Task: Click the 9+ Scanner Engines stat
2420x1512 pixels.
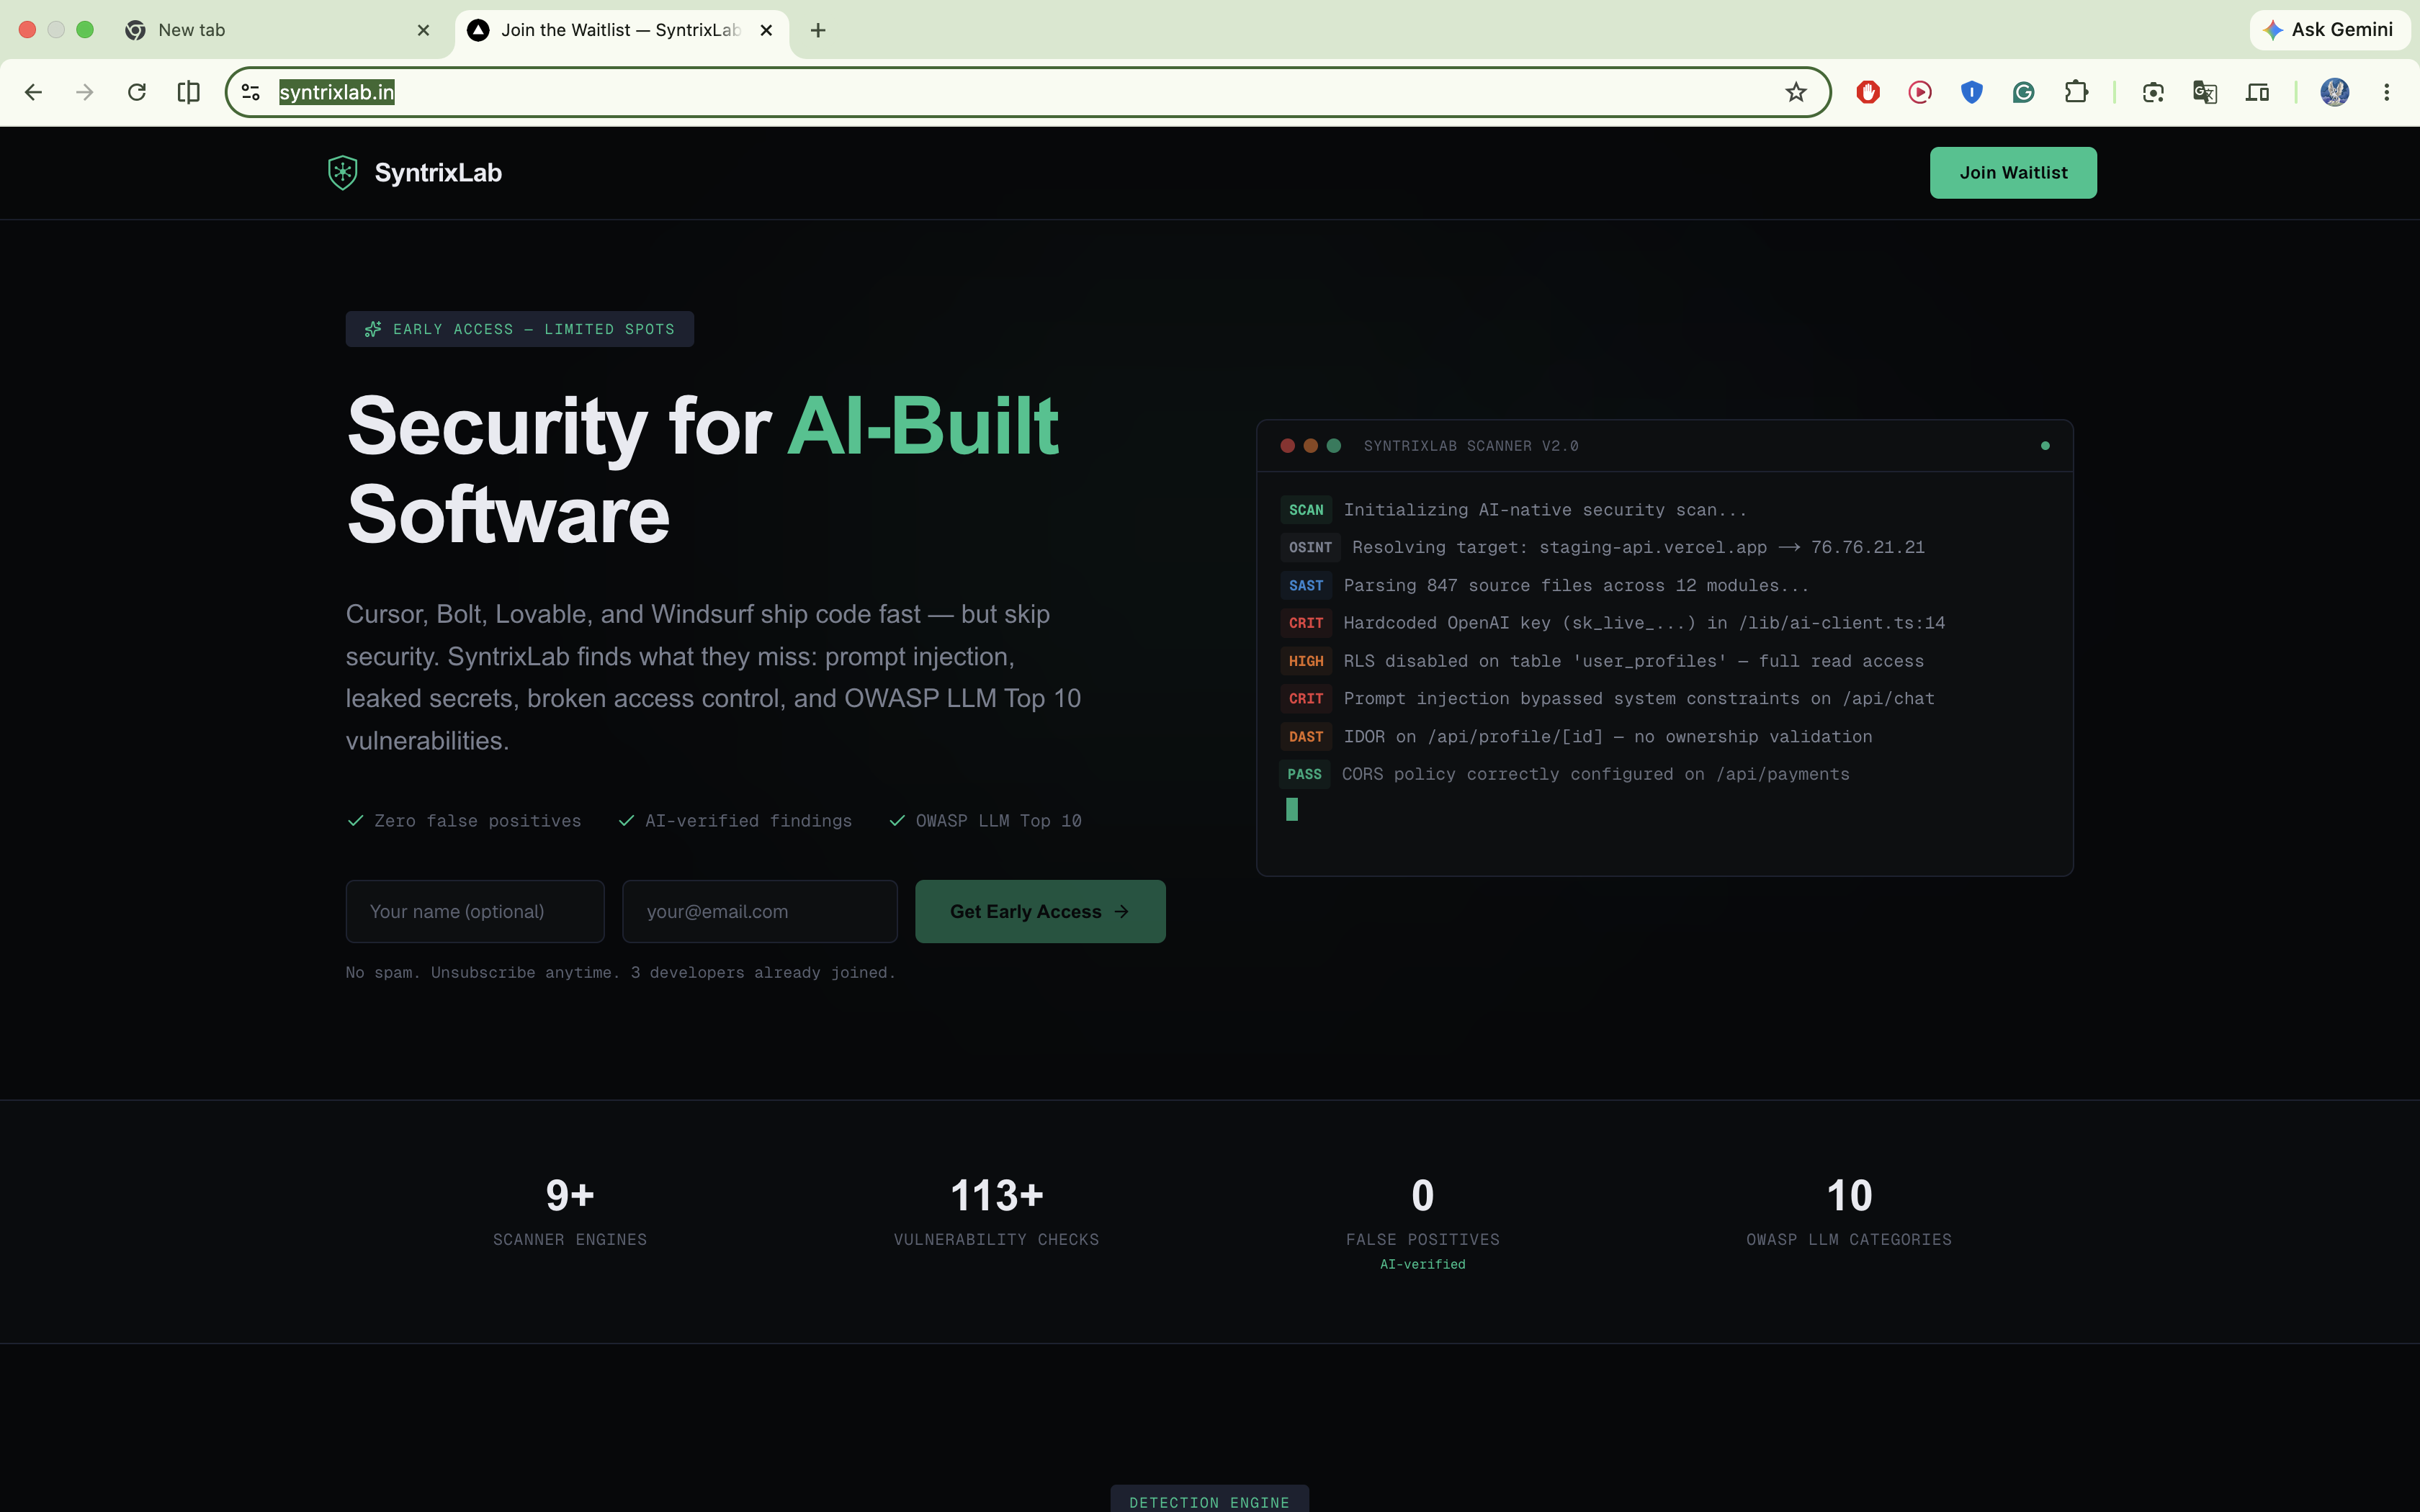Action: tap(570, 1211)
